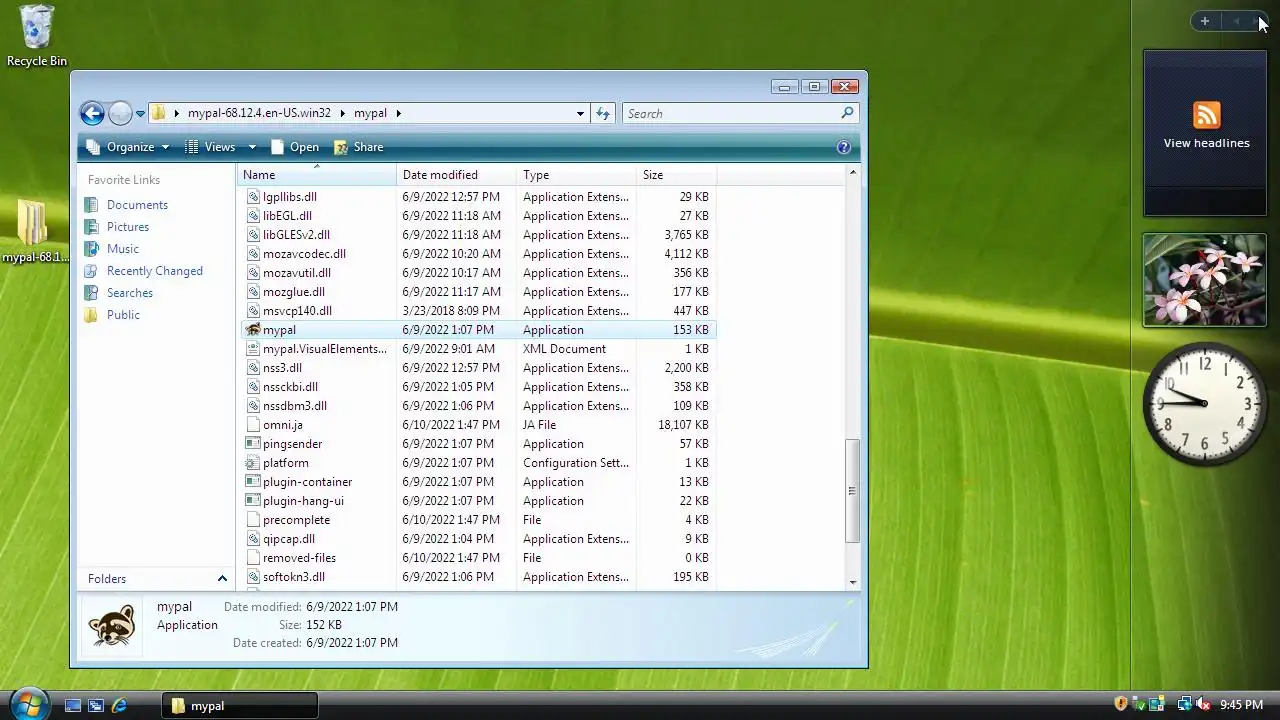
Task: Select the precomplete file row
Action: (479, 520)
